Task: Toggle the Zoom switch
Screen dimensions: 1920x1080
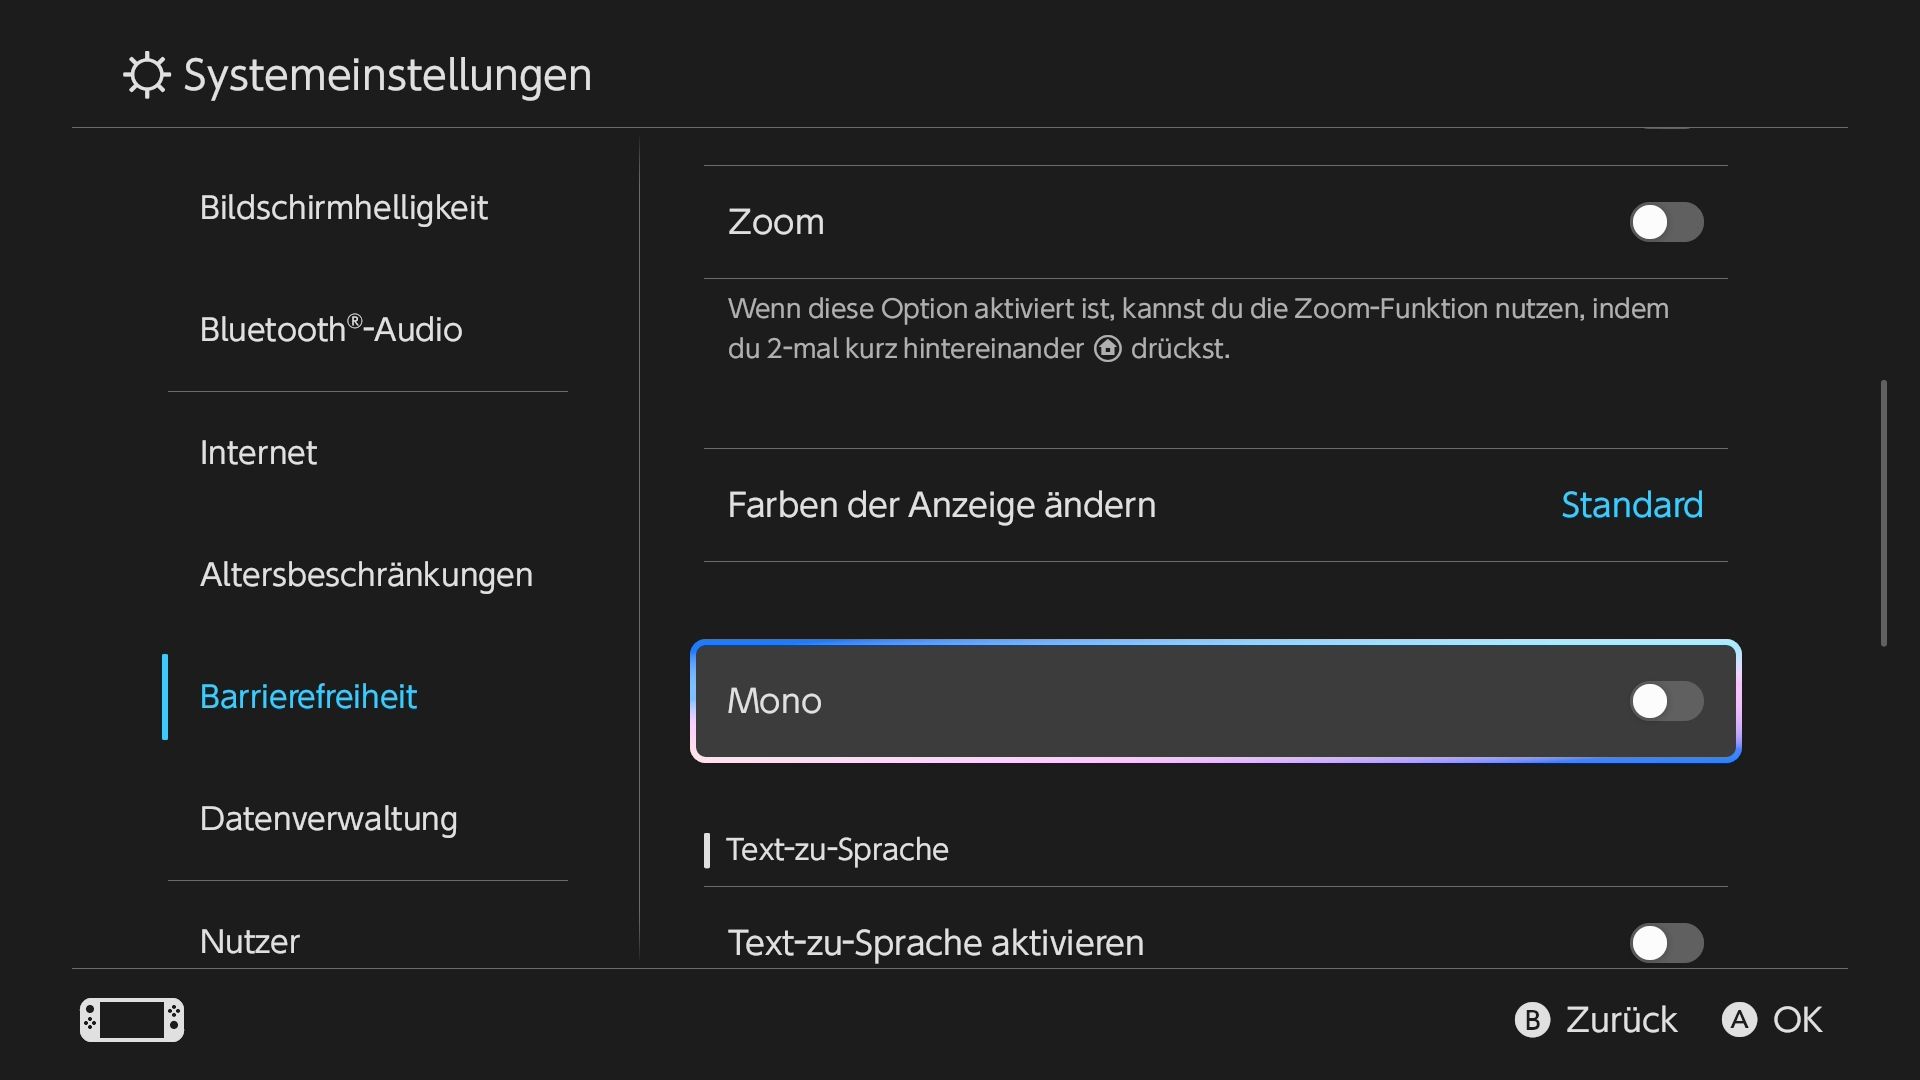Action: 1666,222
